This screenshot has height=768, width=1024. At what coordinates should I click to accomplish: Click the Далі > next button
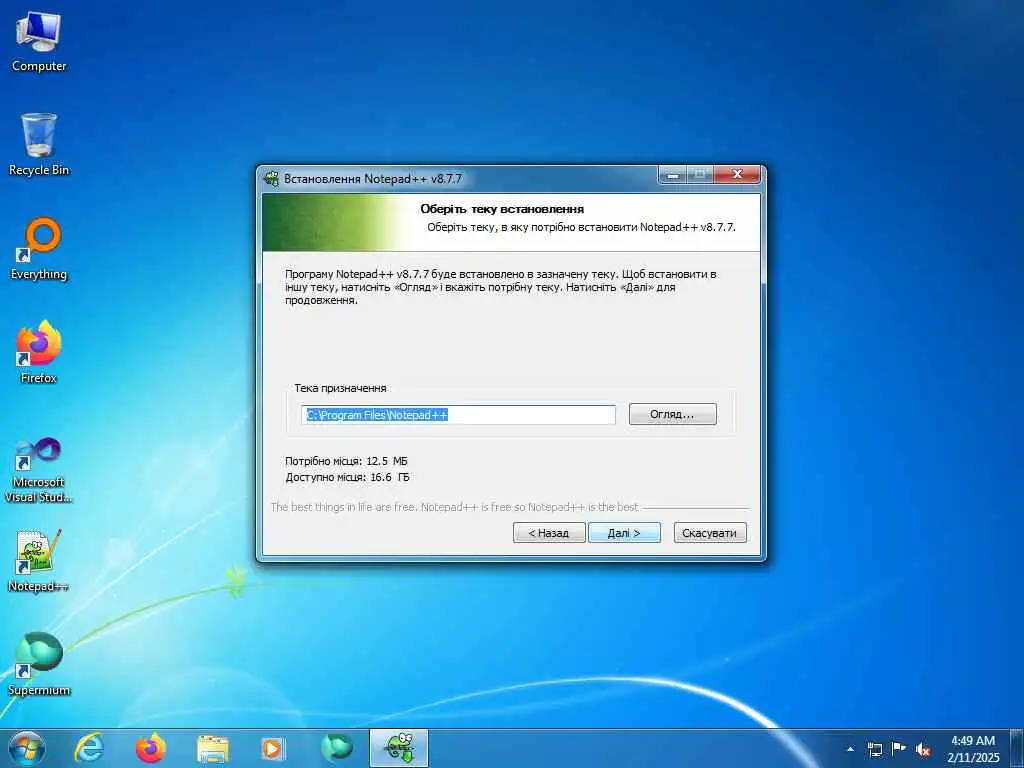click(x=624, y=533)
